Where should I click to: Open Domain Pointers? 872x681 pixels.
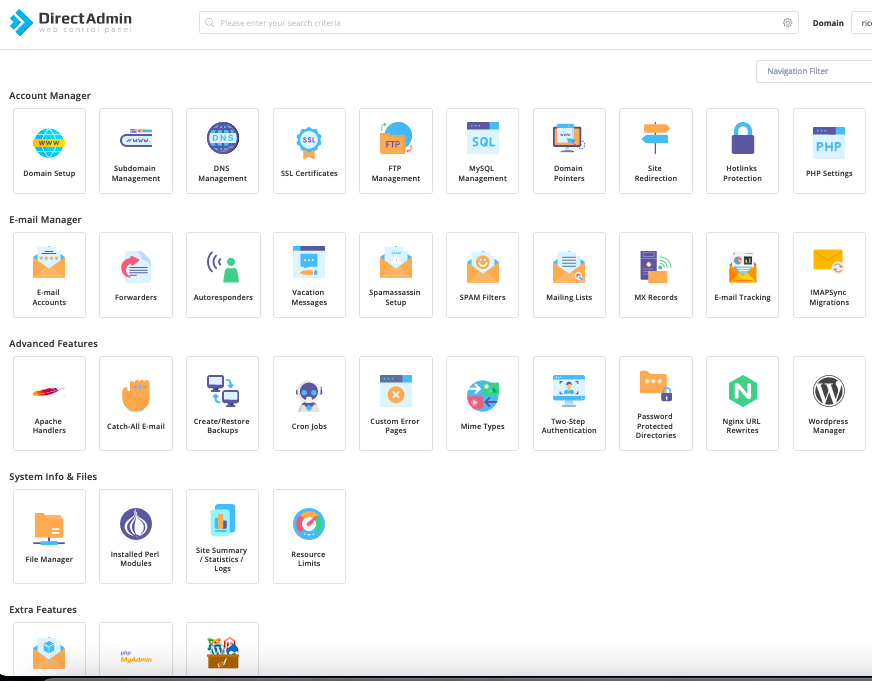point(569,151)
